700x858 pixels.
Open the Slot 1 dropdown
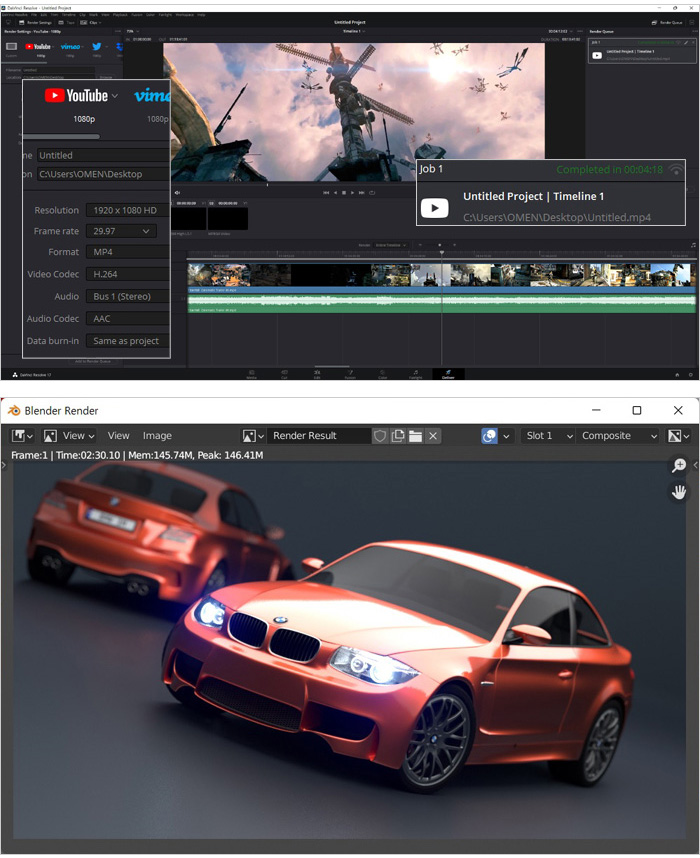pyautogui.click(x=548, y=436)
